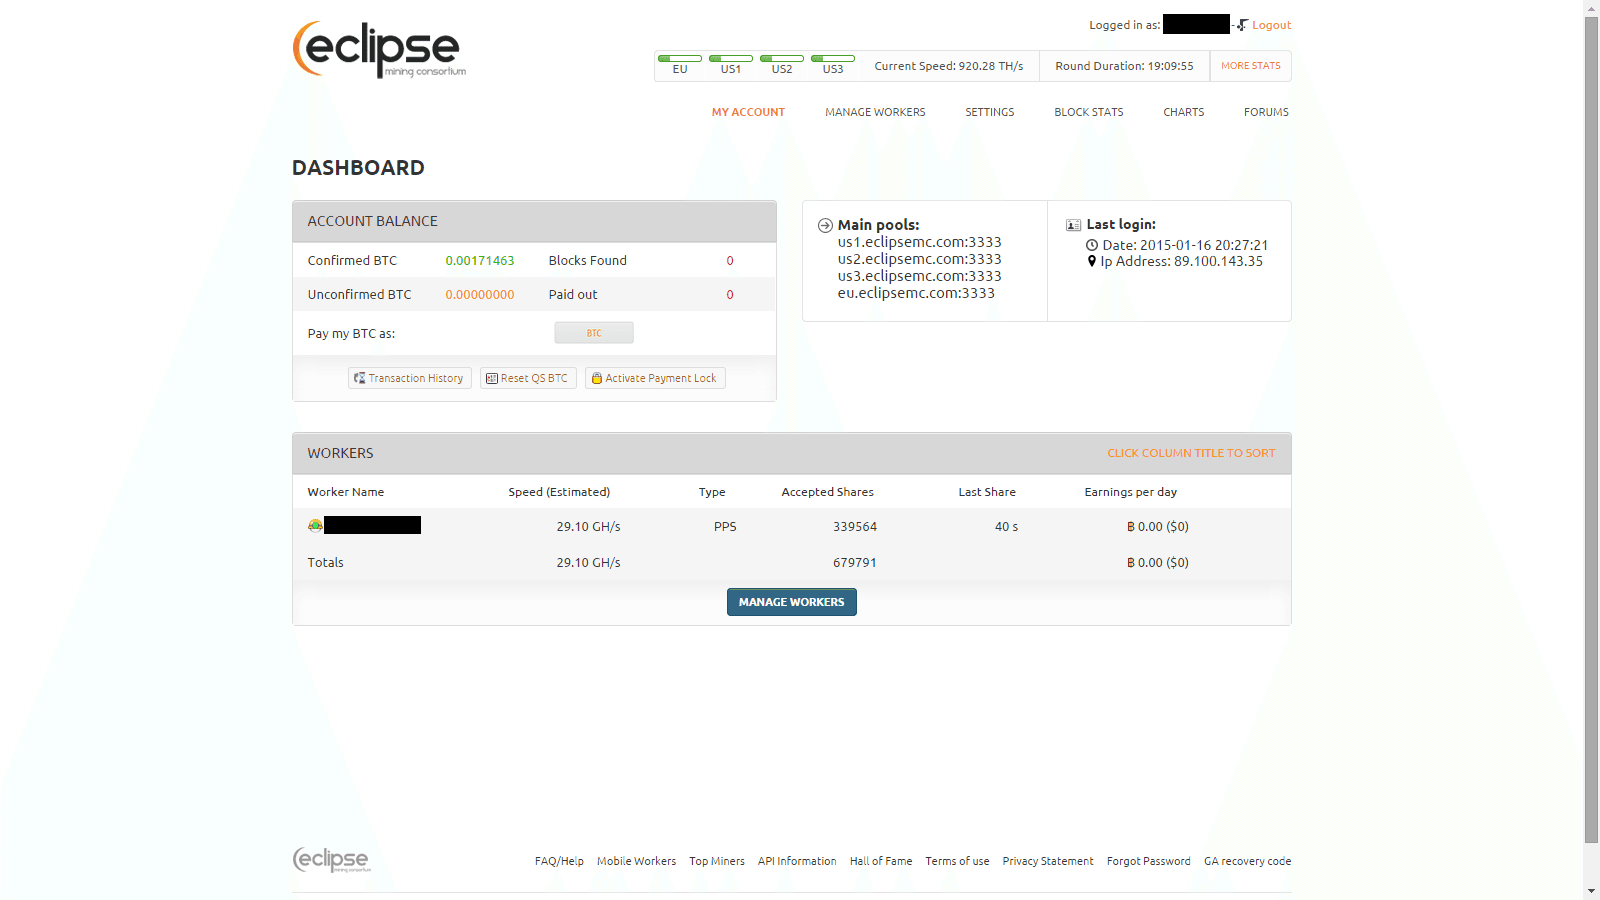Viewport: 1600px width, 900px height.
Task: Open Forgot Password footer link
Action: pos(1149,861)
